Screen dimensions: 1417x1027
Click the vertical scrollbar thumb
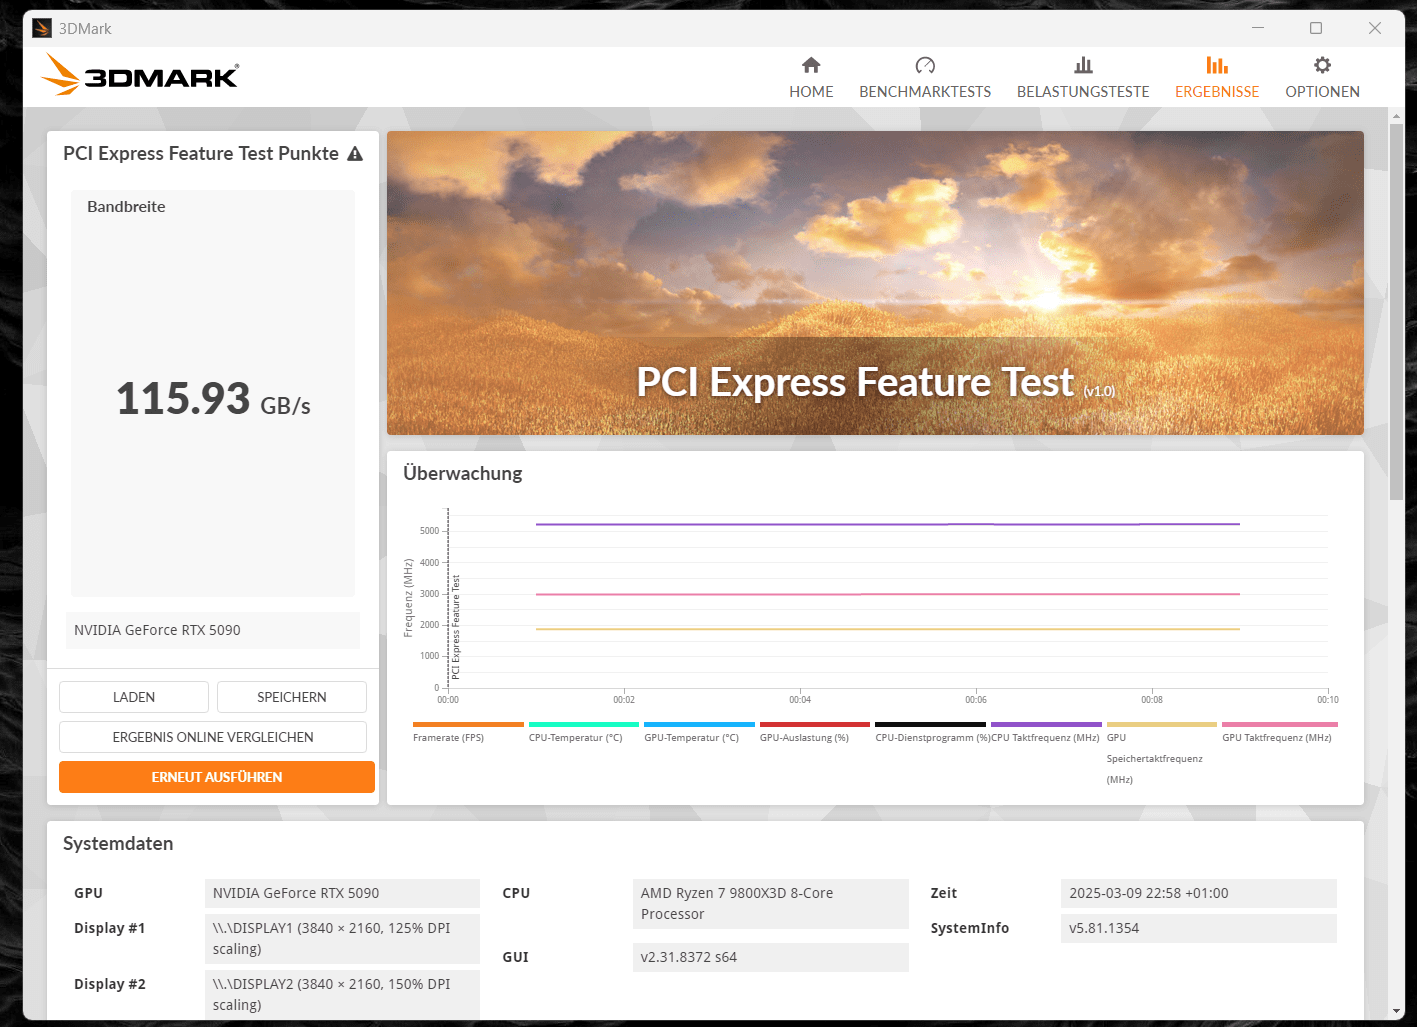click(1396, 312)
